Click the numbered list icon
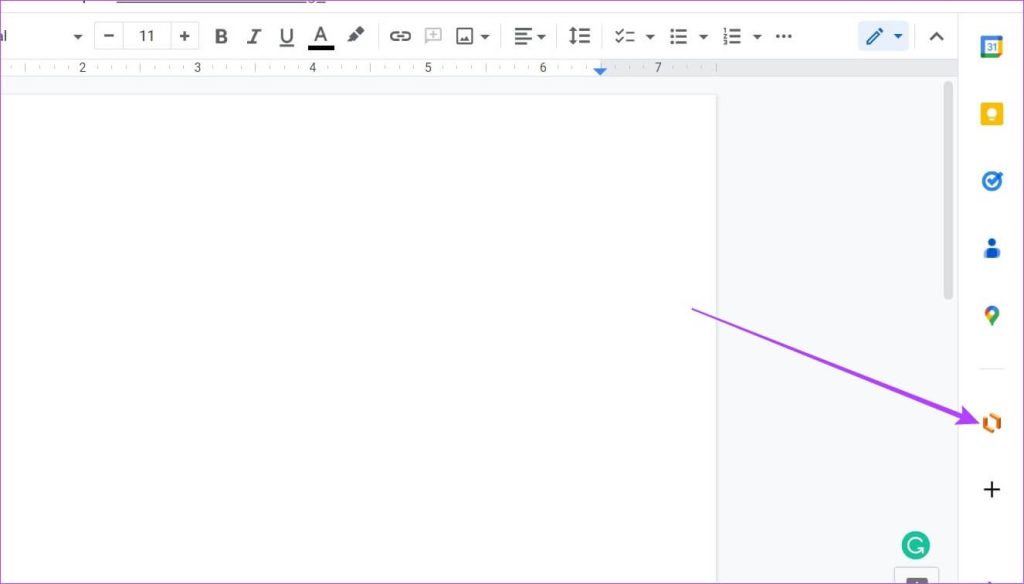Image resolution: width=1024 pixels, height=584 pixels. pyautogui.click(x=732, y=37)
